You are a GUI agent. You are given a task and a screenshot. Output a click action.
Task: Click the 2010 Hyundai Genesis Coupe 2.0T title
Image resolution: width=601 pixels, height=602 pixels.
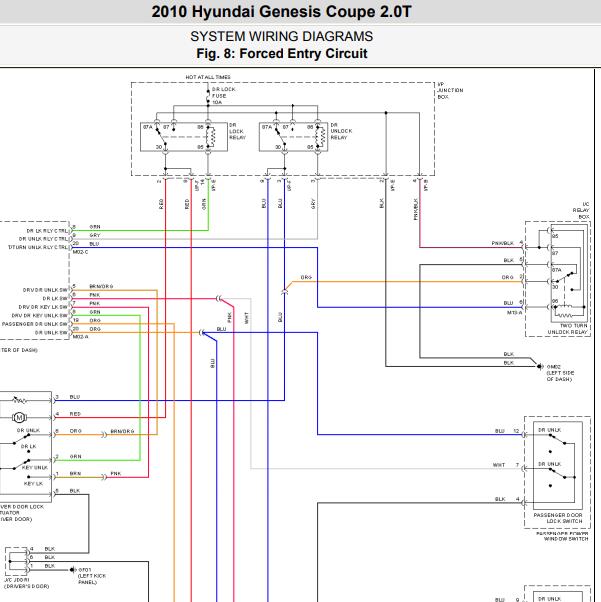pos(281,12)
